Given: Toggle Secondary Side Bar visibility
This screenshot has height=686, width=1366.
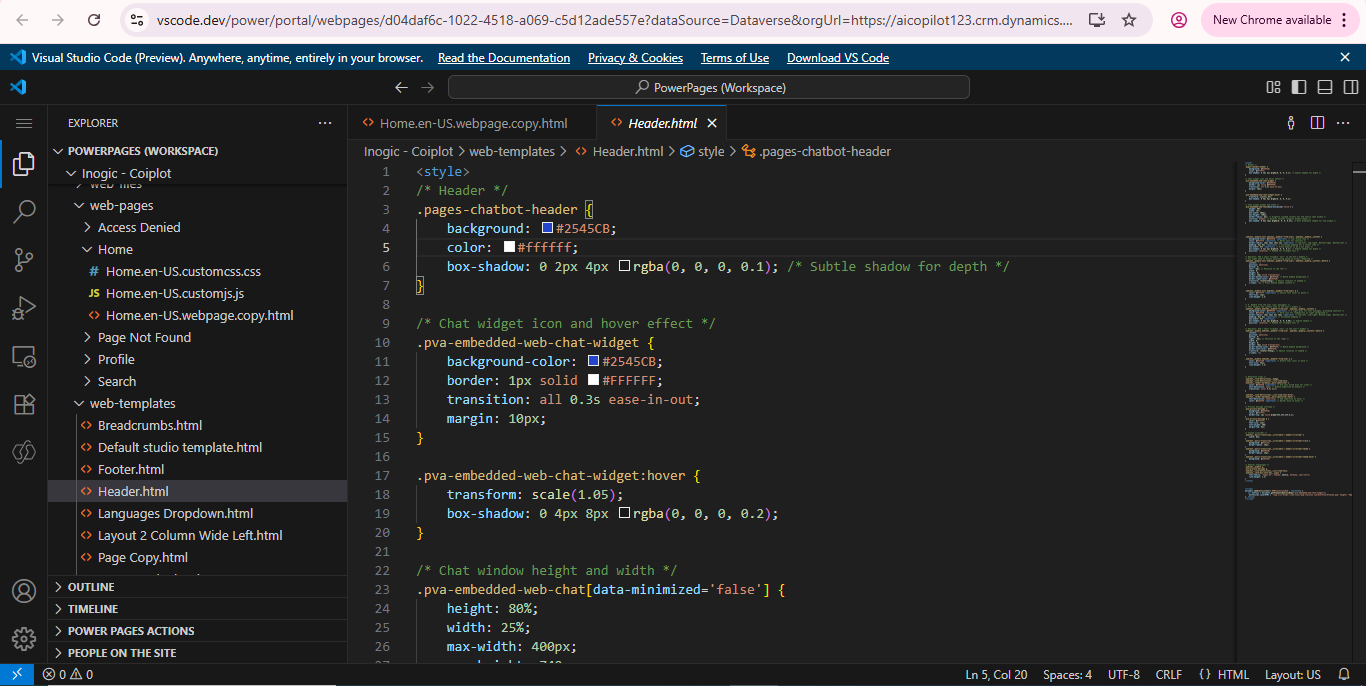Looking at the screenshot, I should click(x=1351, y=87).
